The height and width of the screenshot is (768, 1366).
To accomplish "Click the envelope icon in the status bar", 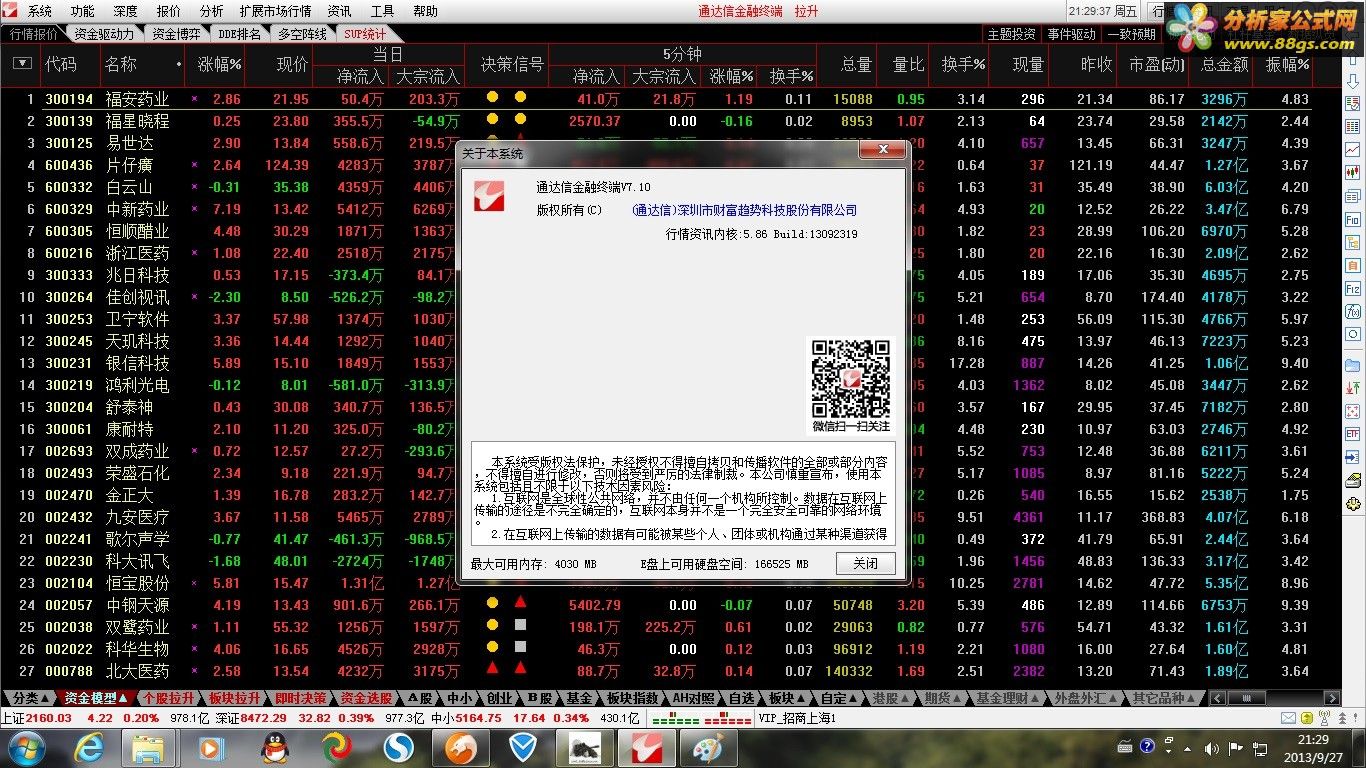I will tap(1288, 718).
